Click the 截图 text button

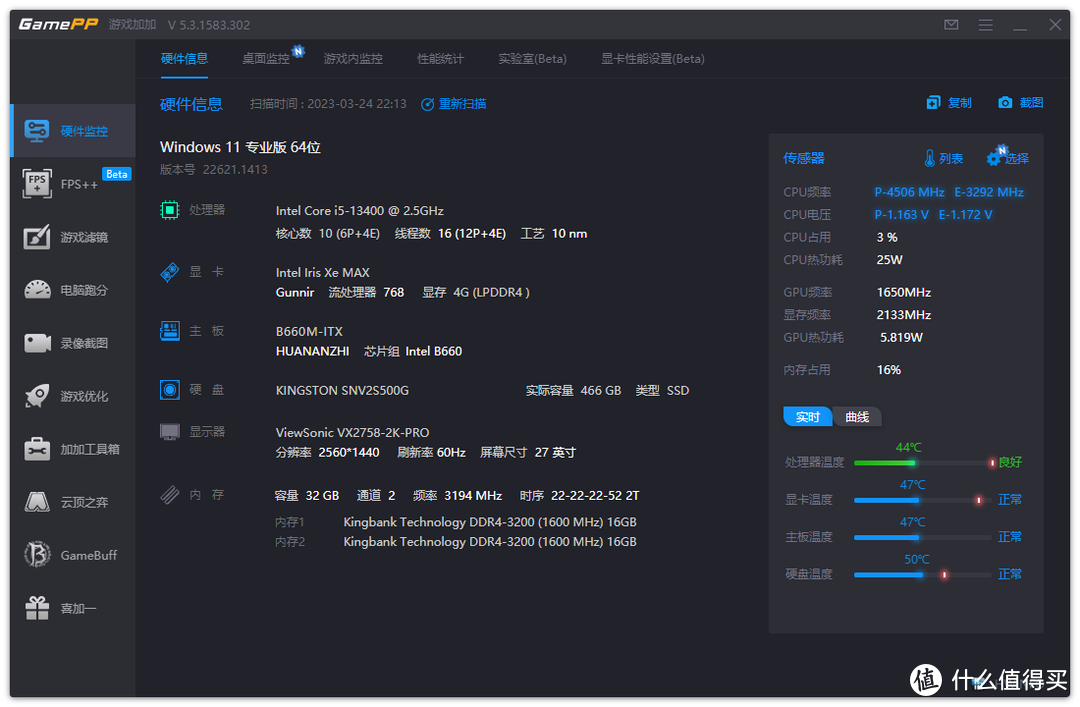point(1031,103)
